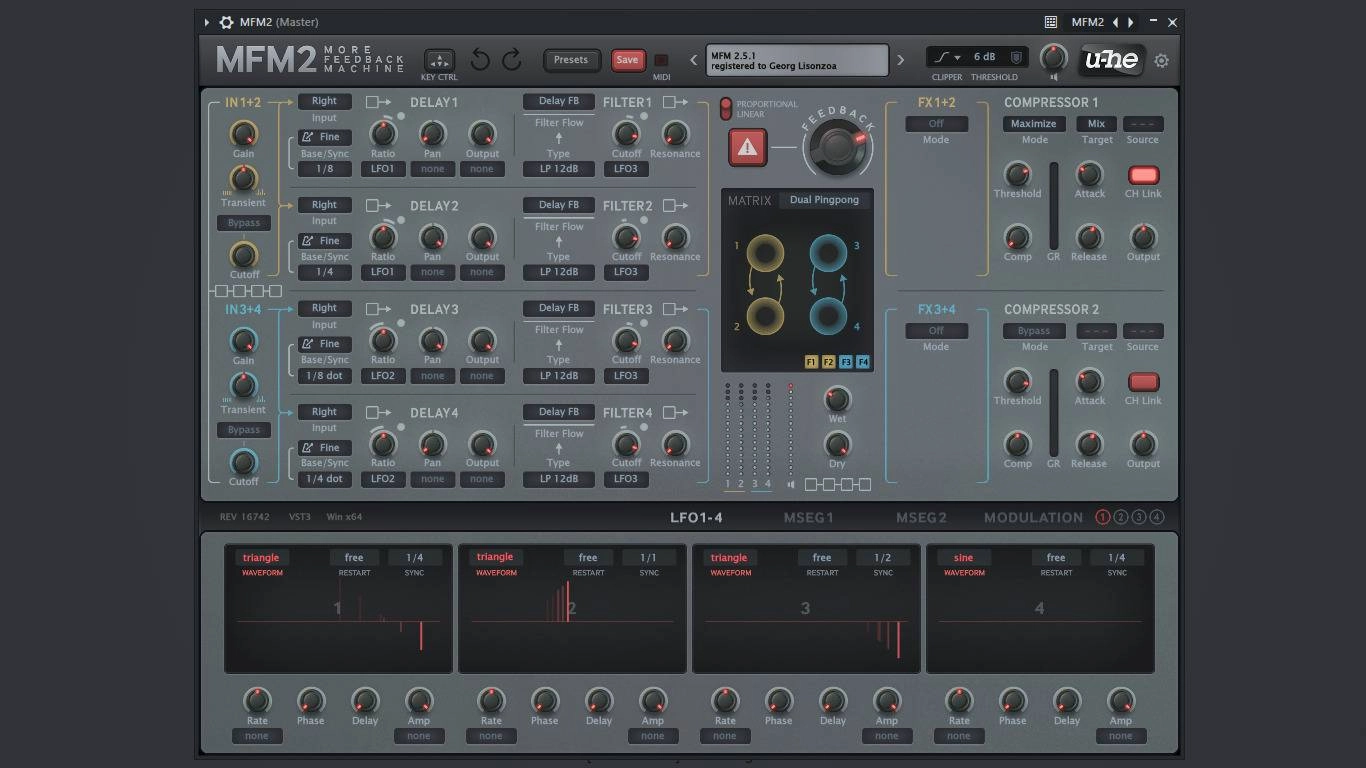Open the FX1+2 Mode Off selector

coord(937,124)
